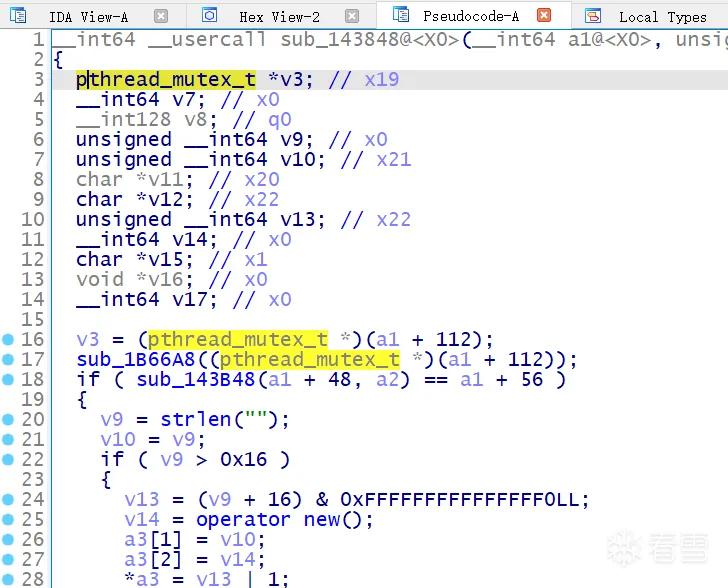Screen dimensions: 728x588
Task: Click variable v10 in its declaration
Action: [x=297, y=159]
